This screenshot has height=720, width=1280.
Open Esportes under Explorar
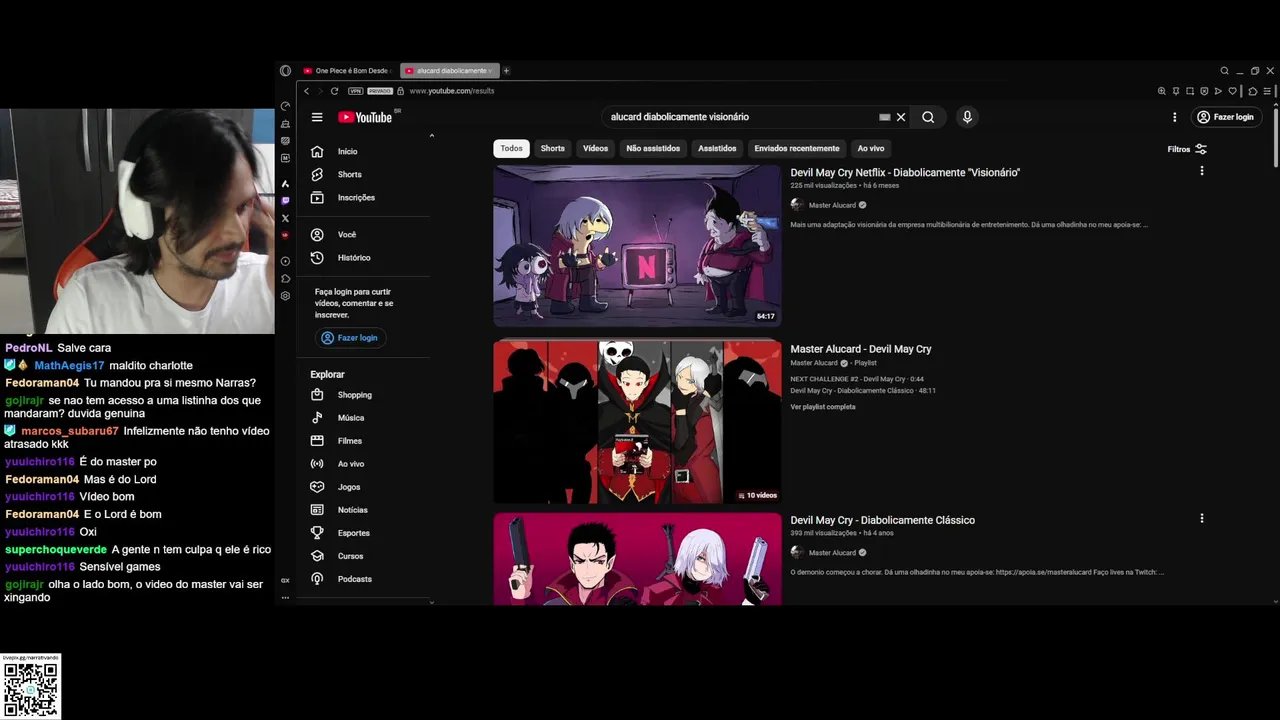coord(363,533)
